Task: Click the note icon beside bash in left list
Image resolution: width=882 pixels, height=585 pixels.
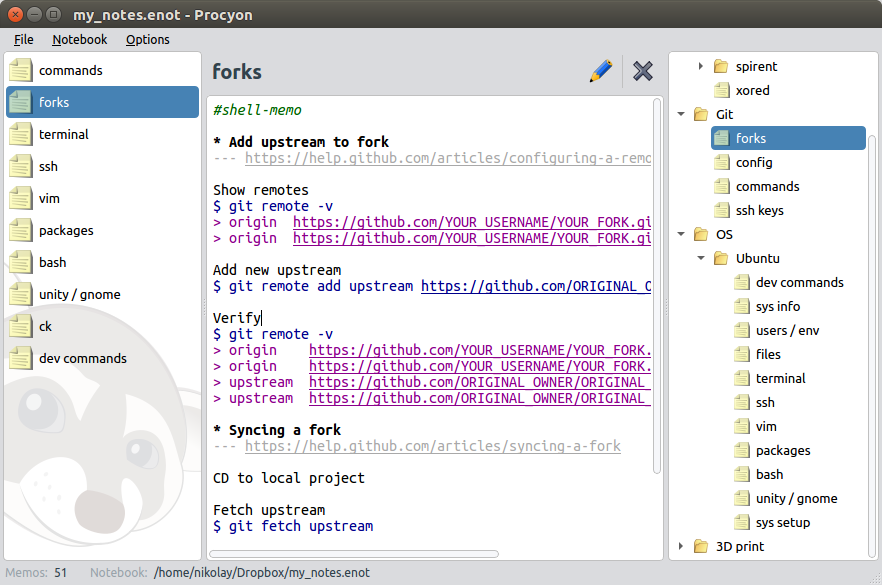Action: tap(21, 263)
